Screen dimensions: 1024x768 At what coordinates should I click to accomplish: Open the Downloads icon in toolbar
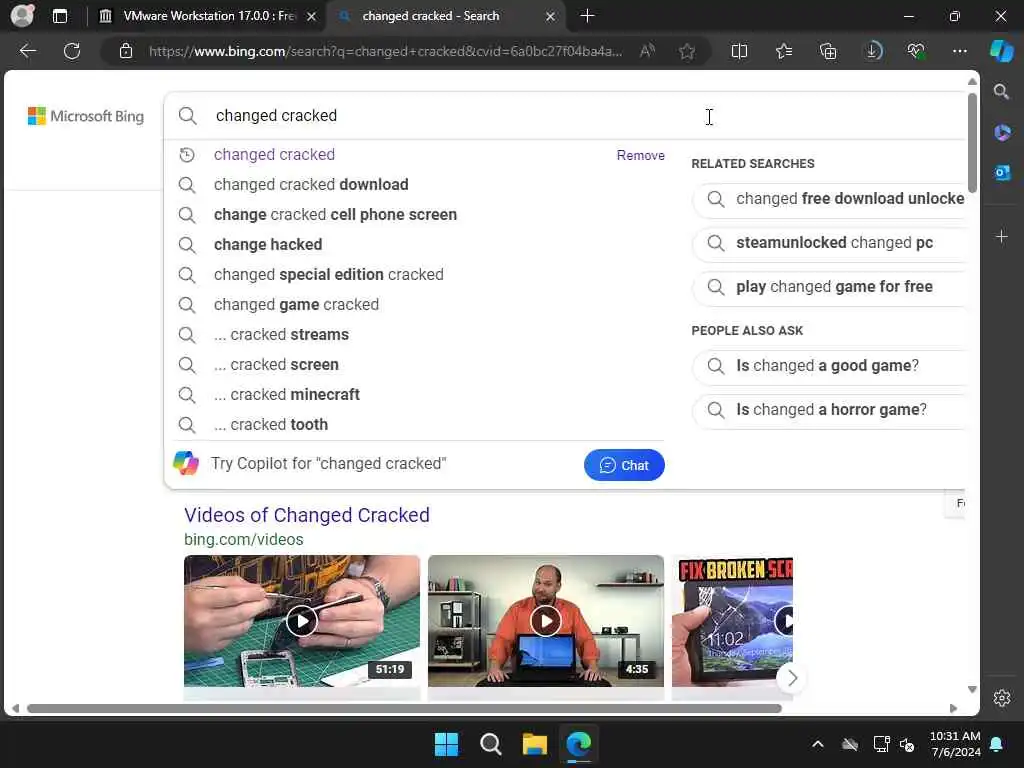(872, 51)
